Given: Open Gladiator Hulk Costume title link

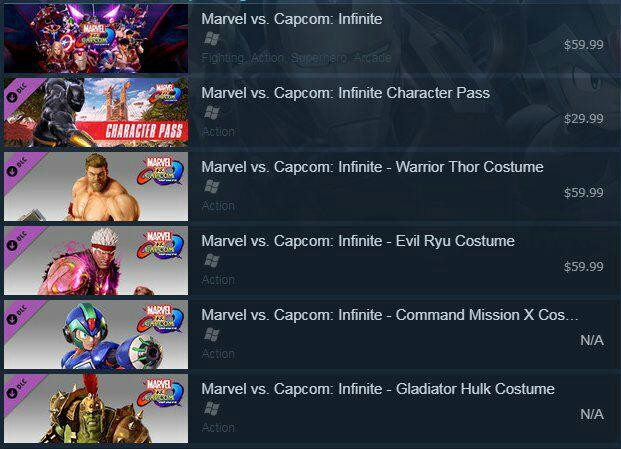Looking at the screenshot, I should (x=378, y=389).
